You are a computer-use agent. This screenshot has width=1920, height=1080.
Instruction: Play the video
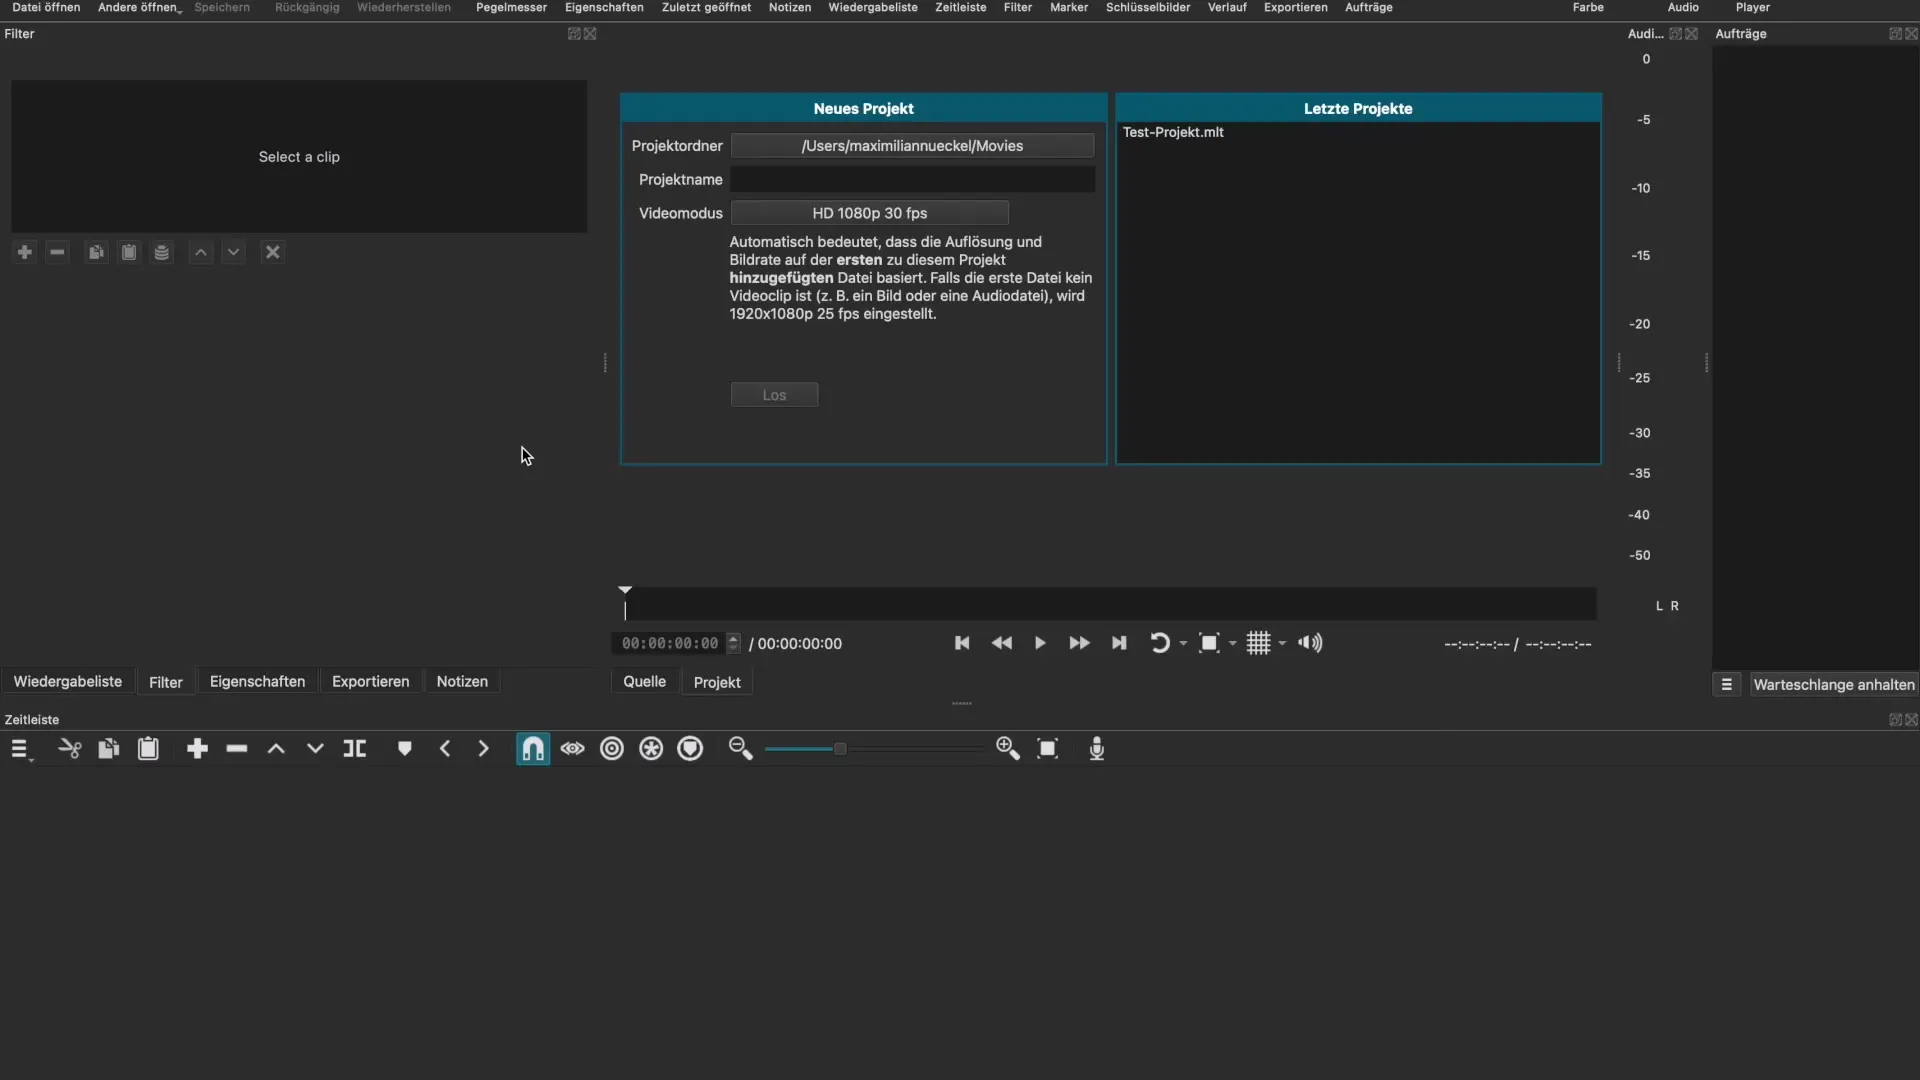[x=1040, y=643]
